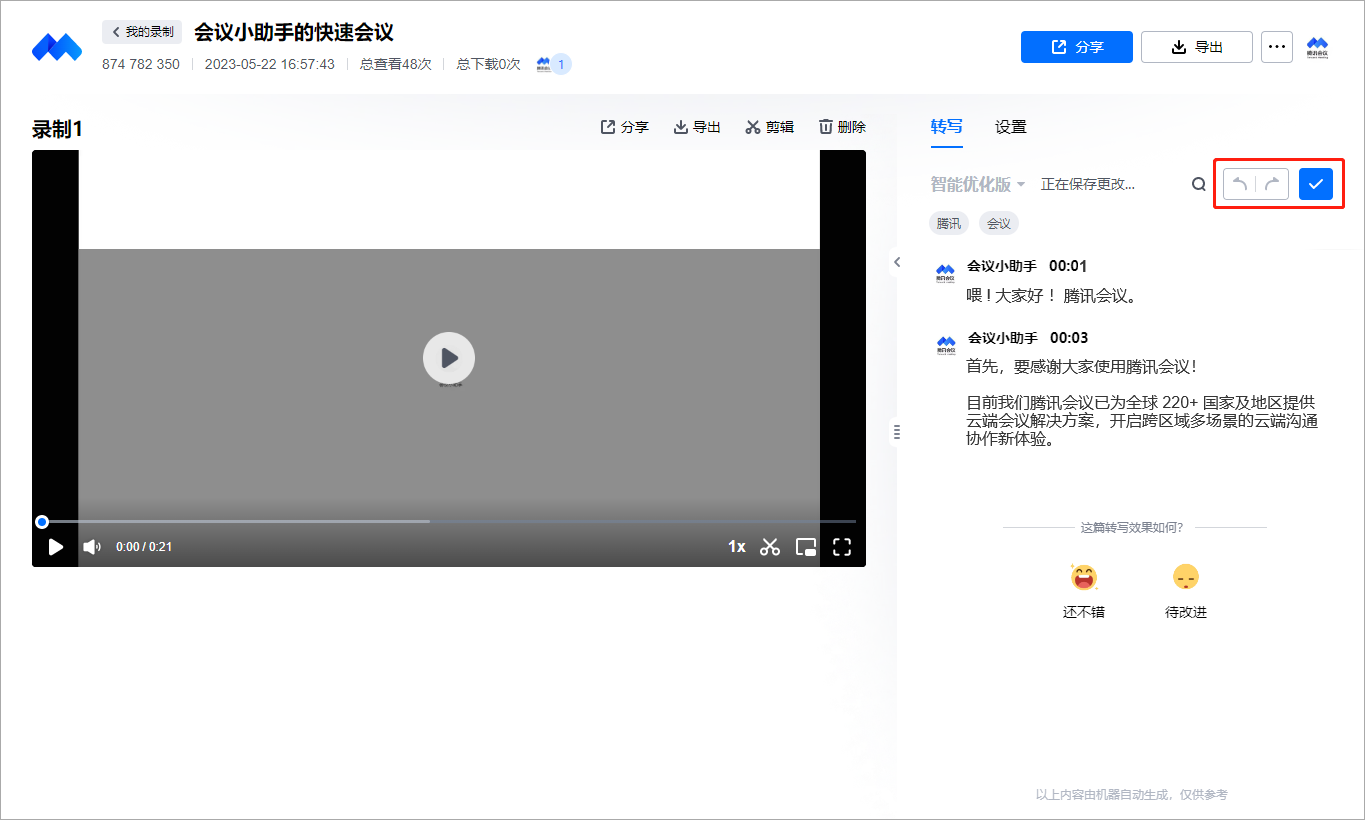This screenshot has height=820, width=1365.
Task: Rate transcript as 还不错
Action: click(x=1084, y=591)
